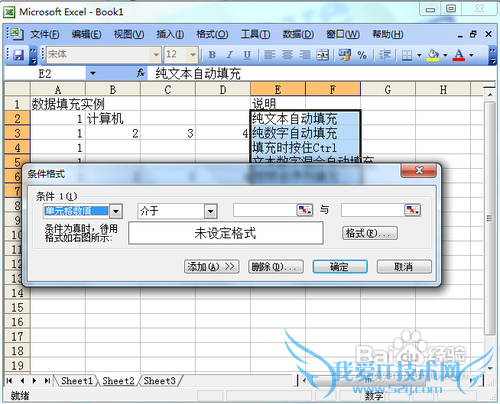Switch to Sheet3 tab
Image resolution: width=500 pixels, height=404 pixels.
click(x=159, y=381)
